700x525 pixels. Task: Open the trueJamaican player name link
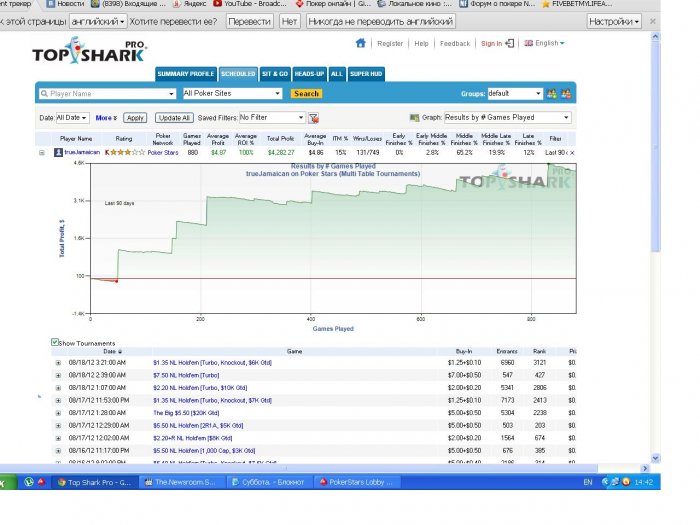(x=82, y=152)
